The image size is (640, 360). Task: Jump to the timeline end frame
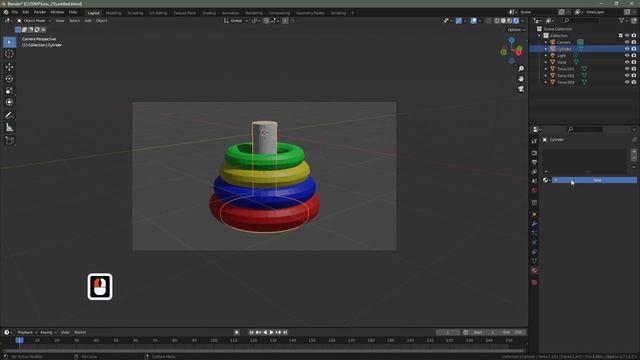pos(285,332)
